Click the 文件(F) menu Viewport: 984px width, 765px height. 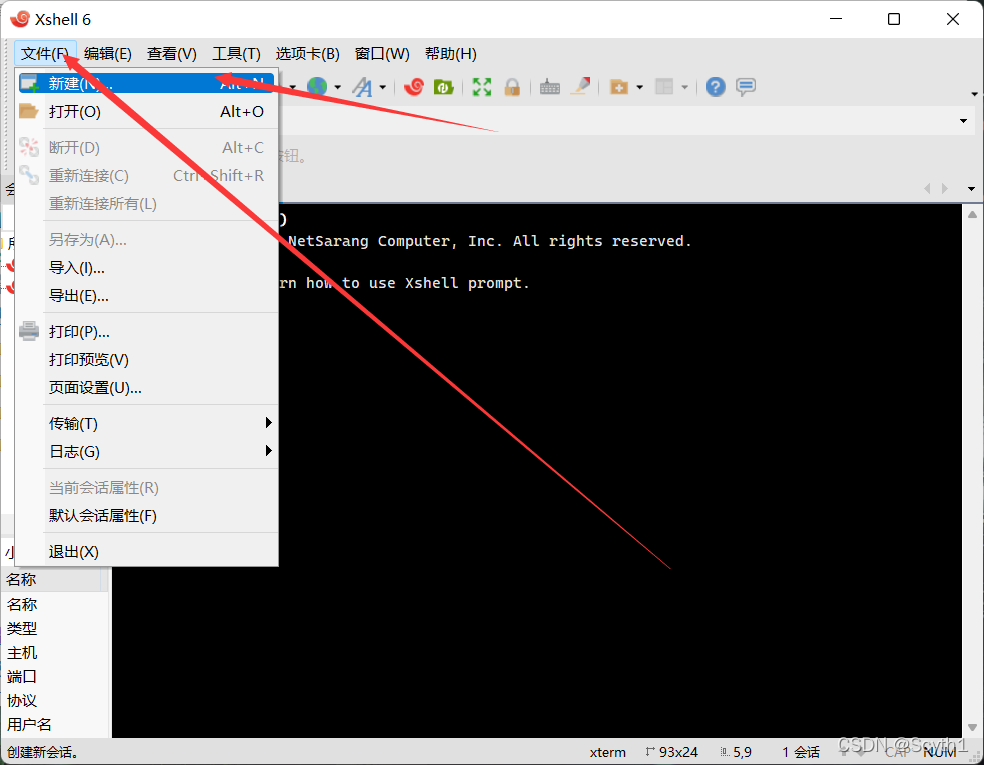coord(45,54)
